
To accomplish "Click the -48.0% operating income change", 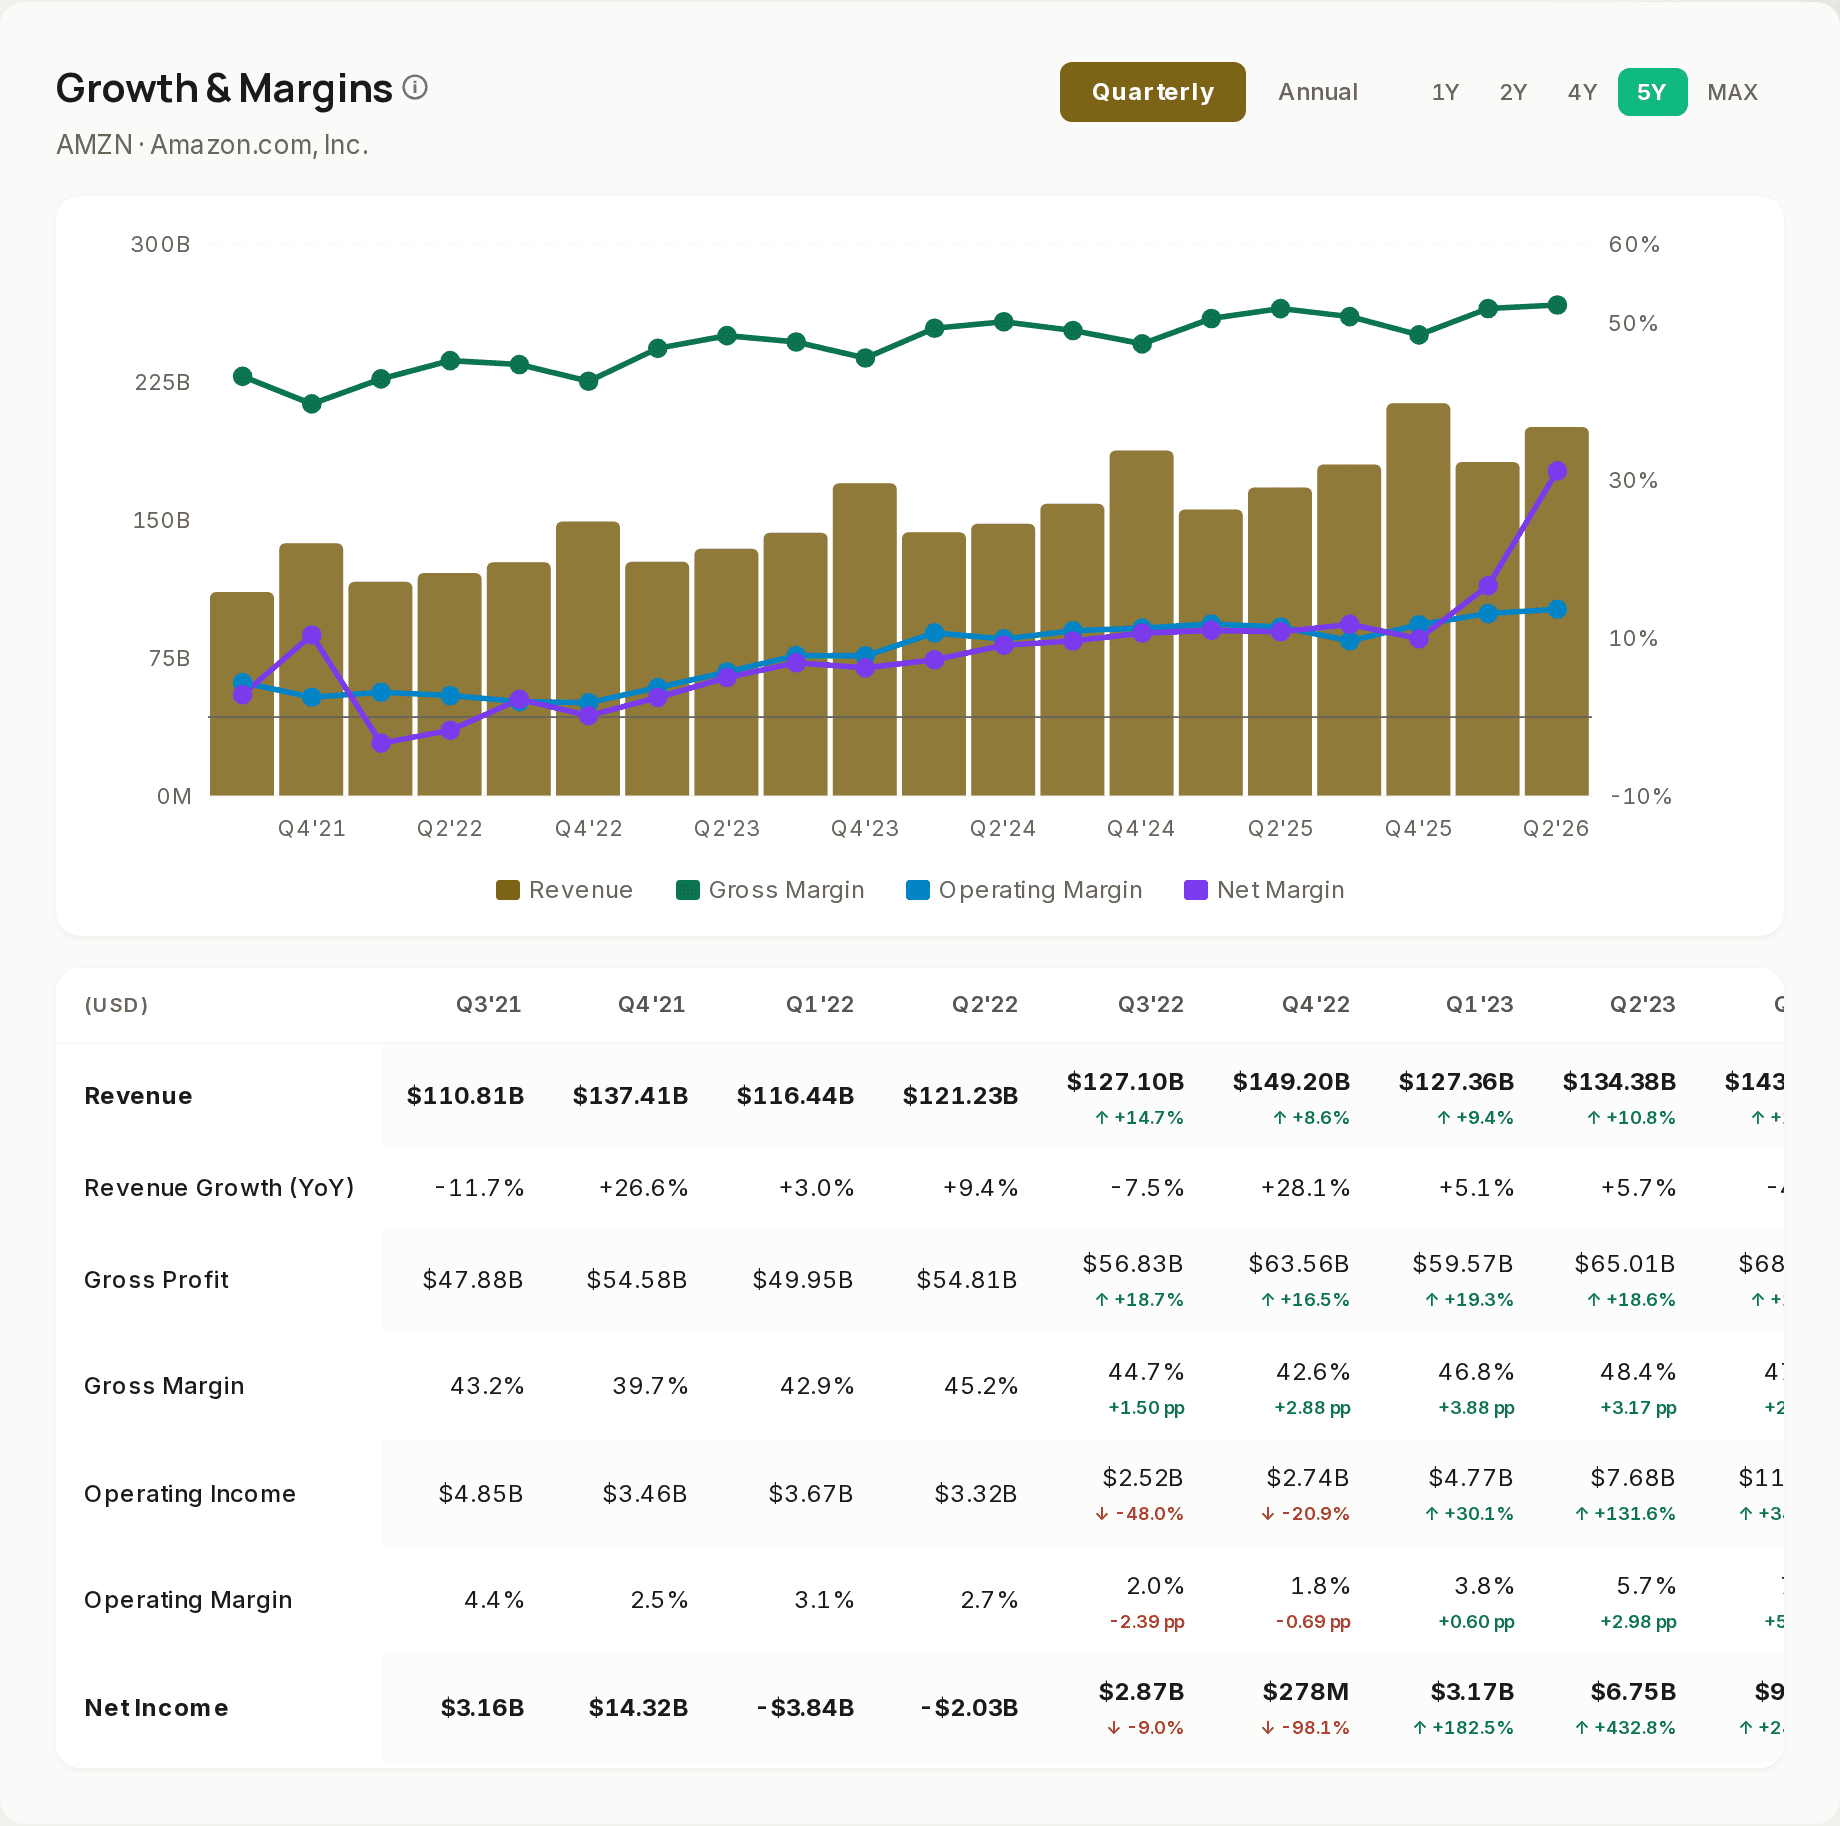I will [x=1139, y=1514].
